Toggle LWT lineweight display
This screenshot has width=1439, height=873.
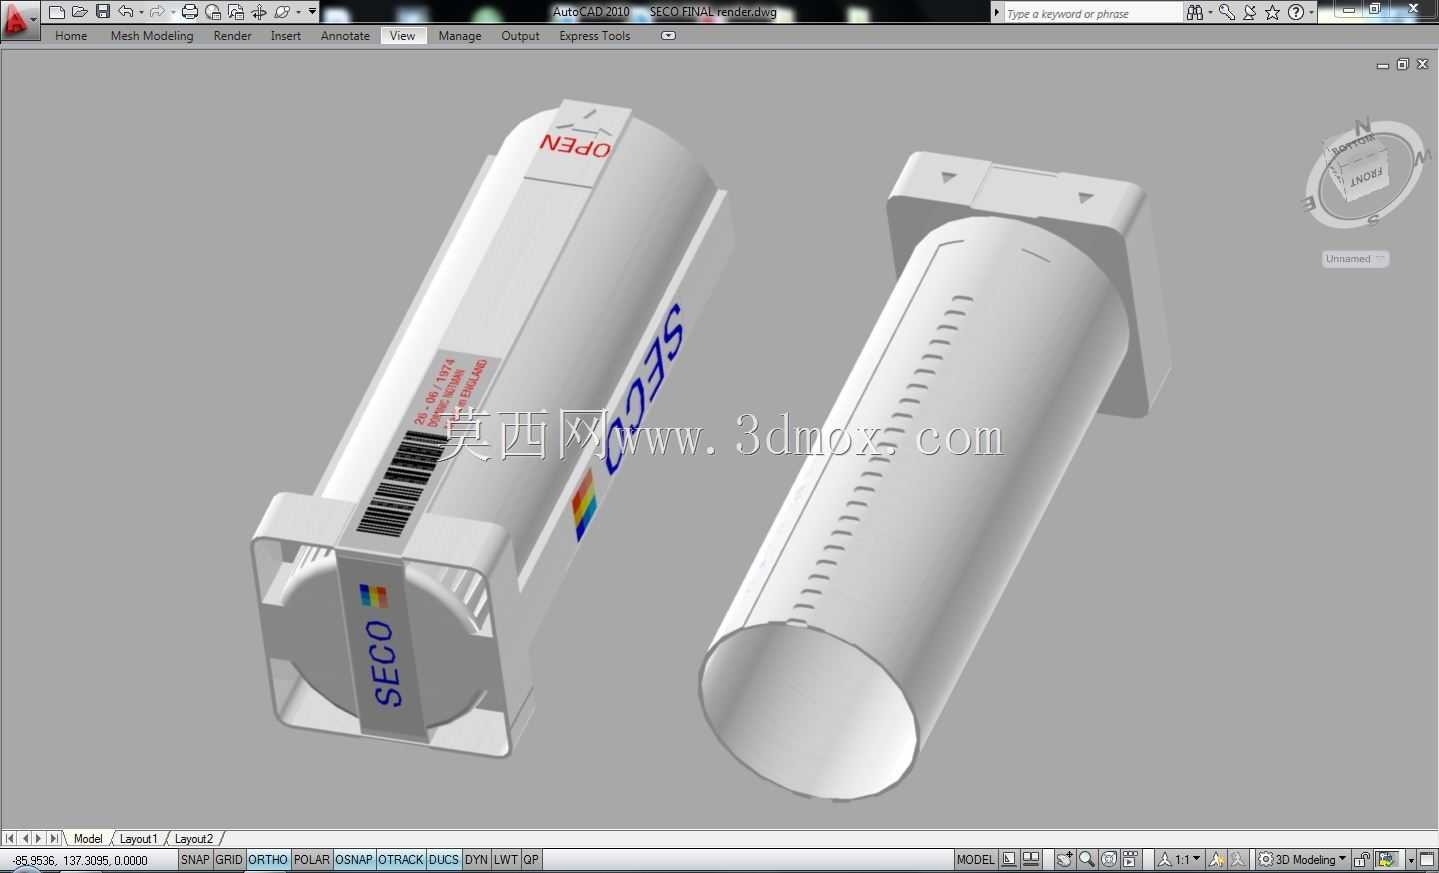click(x=506, y=860)
